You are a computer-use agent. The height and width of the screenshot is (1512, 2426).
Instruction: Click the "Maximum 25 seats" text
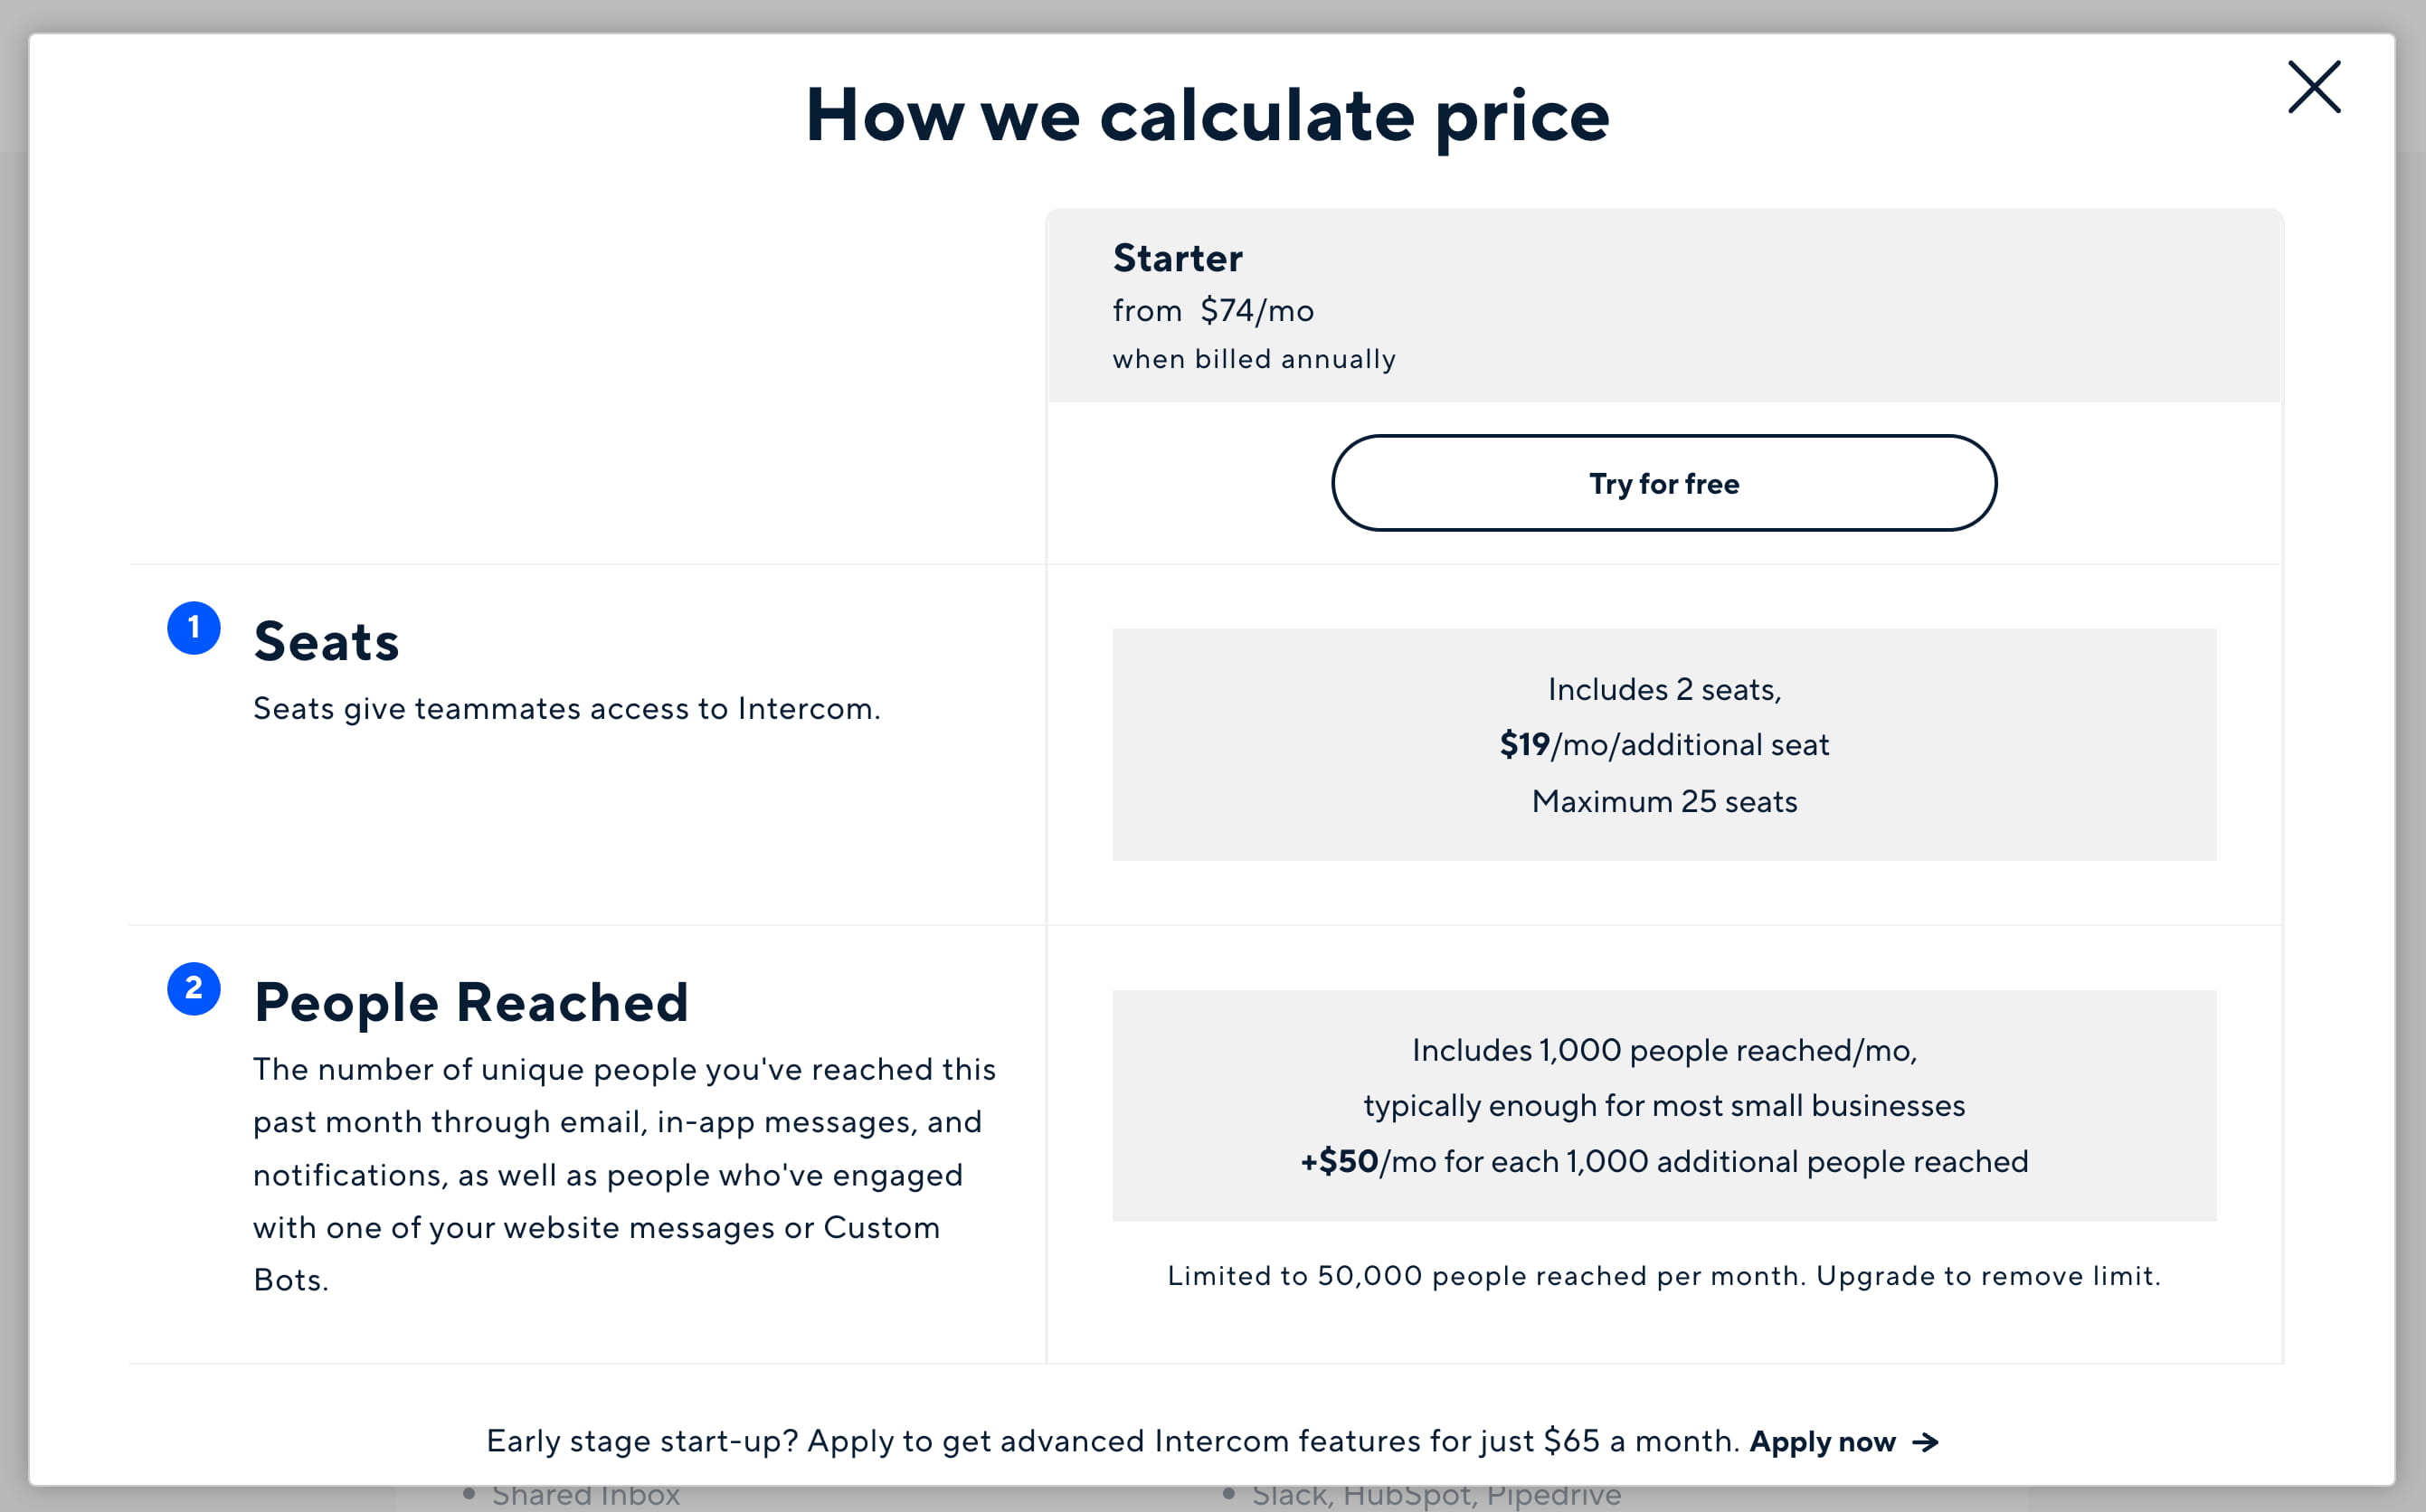[1664, 801]
